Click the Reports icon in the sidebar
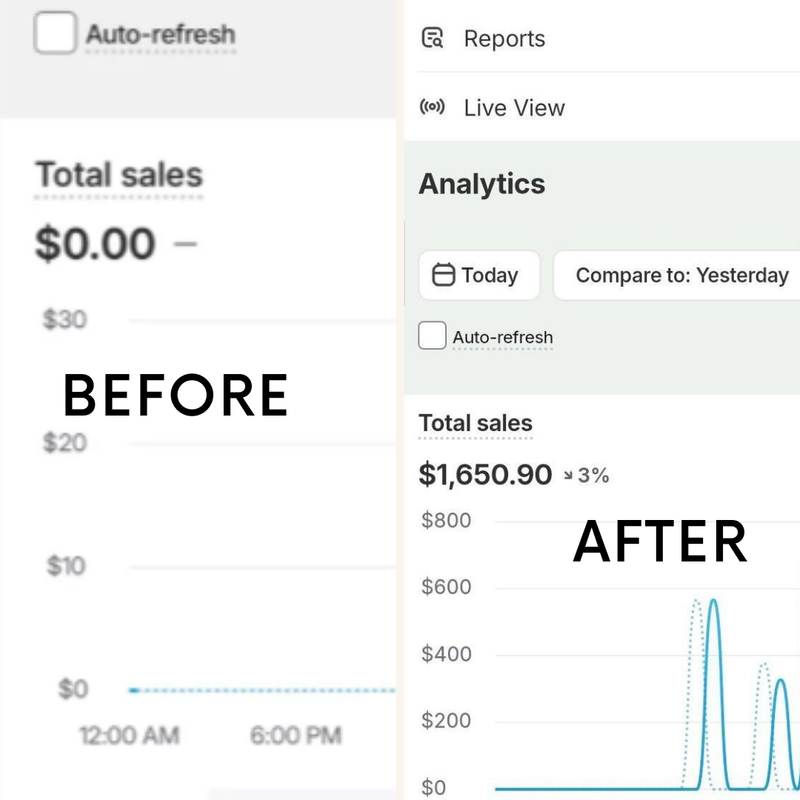 click(x=433, y=39)
